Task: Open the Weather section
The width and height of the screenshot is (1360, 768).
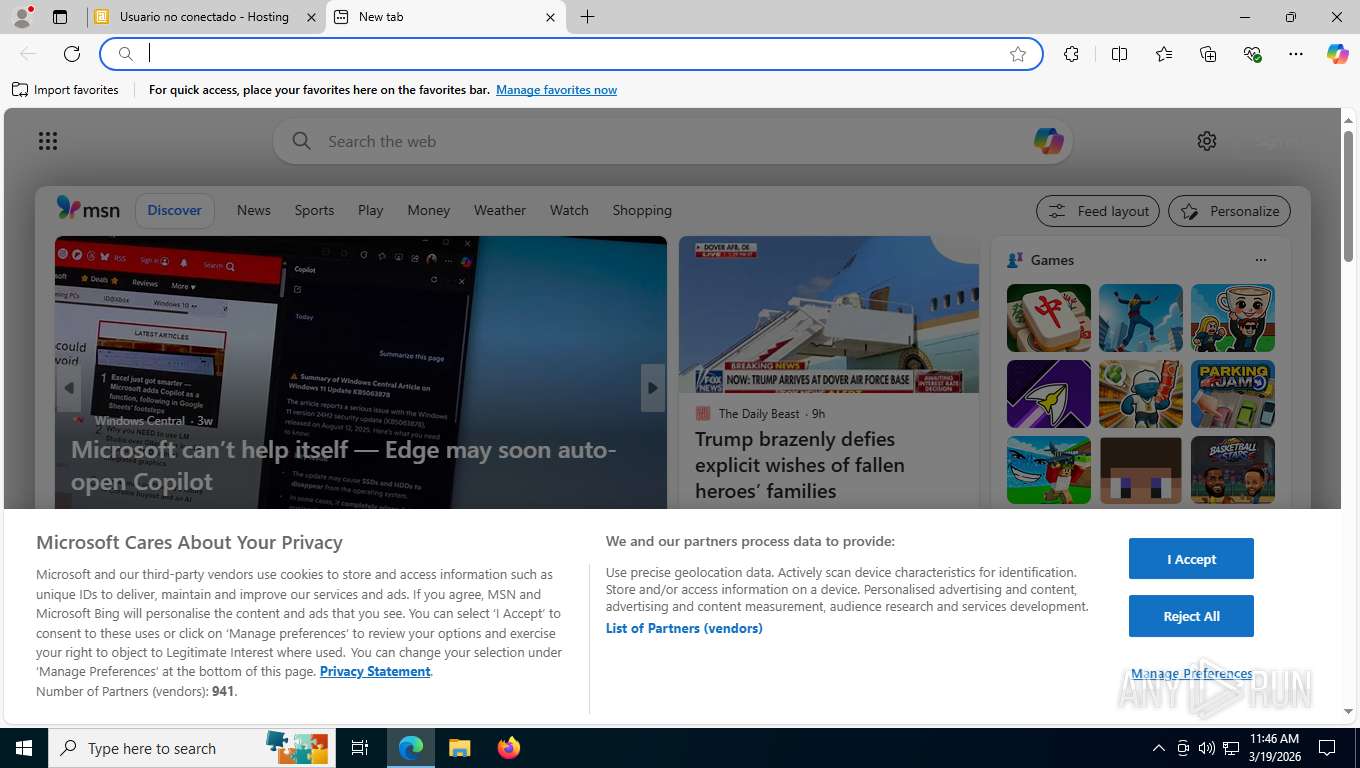Action: pos(499,210)
